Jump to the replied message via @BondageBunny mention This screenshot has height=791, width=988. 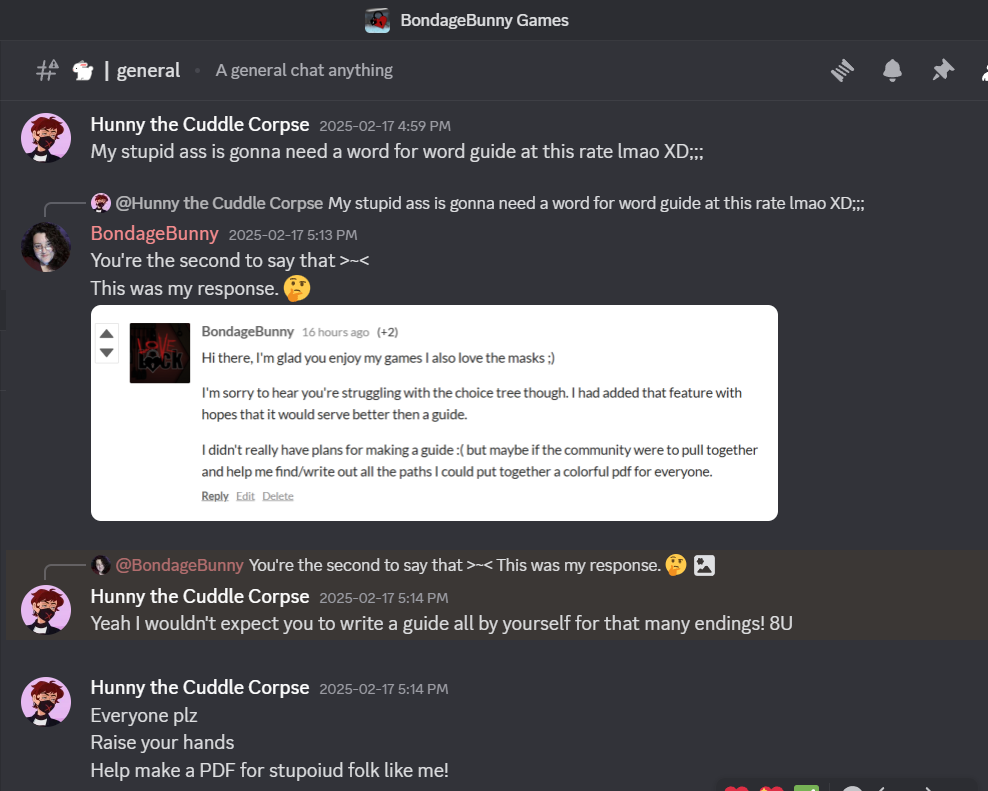coord(179,565)
